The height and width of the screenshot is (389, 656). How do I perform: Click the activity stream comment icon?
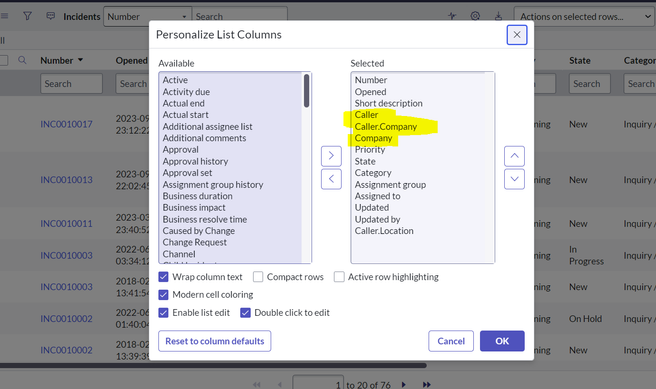51,16
